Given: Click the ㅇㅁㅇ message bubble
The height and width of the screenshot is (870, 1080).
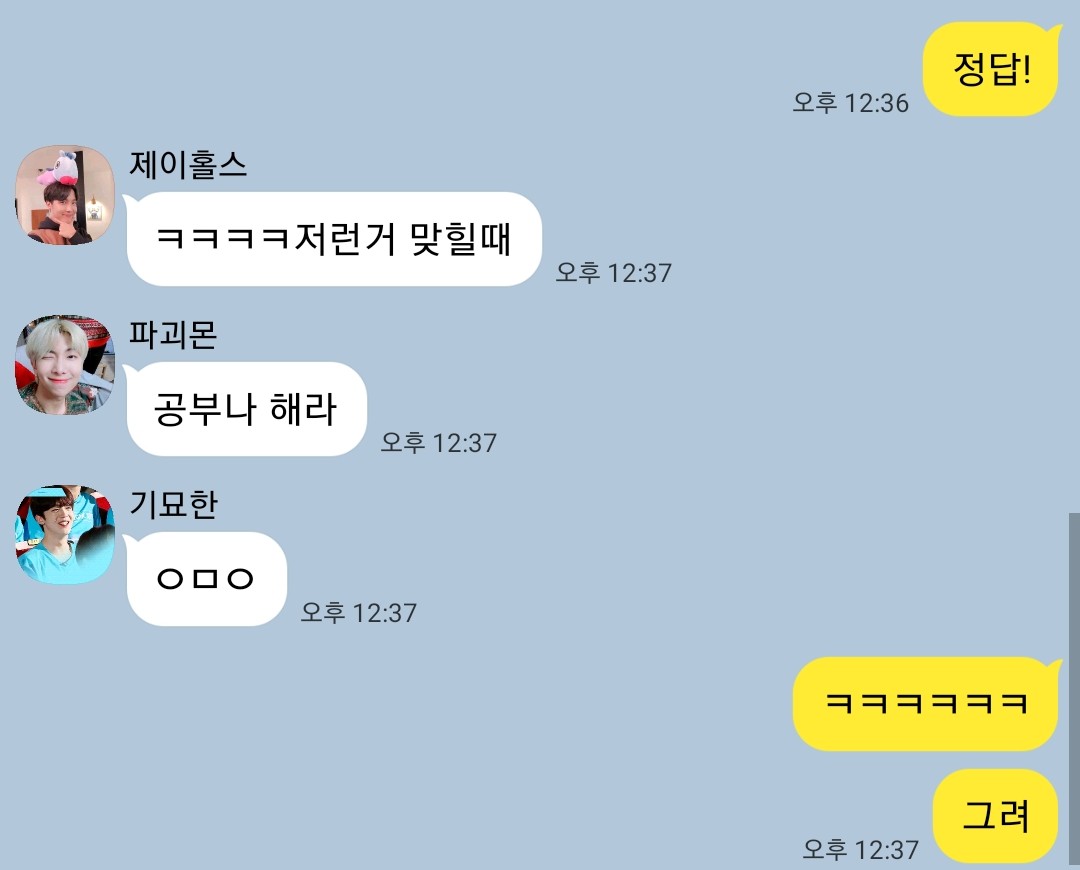Looking at the screenshot, I should 205,579.
